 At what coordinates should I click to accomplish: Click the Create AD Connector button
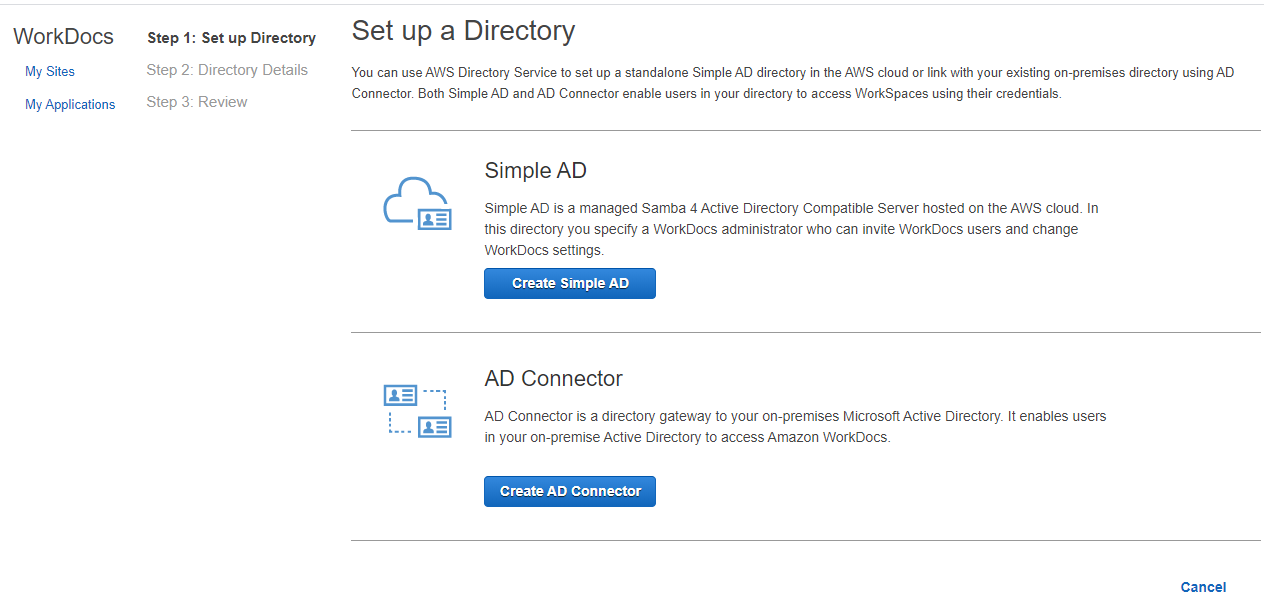(x=570, y=491)
